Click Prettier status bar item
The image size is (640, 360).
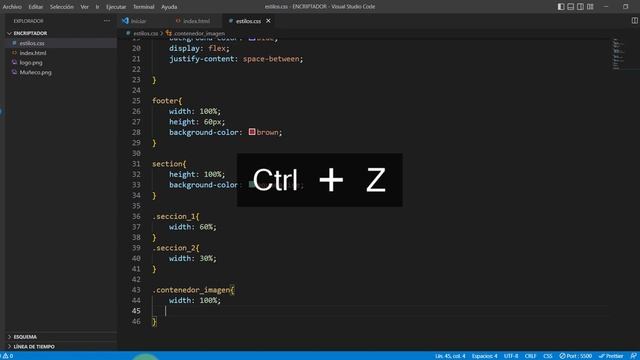click(x=611, y=356)
